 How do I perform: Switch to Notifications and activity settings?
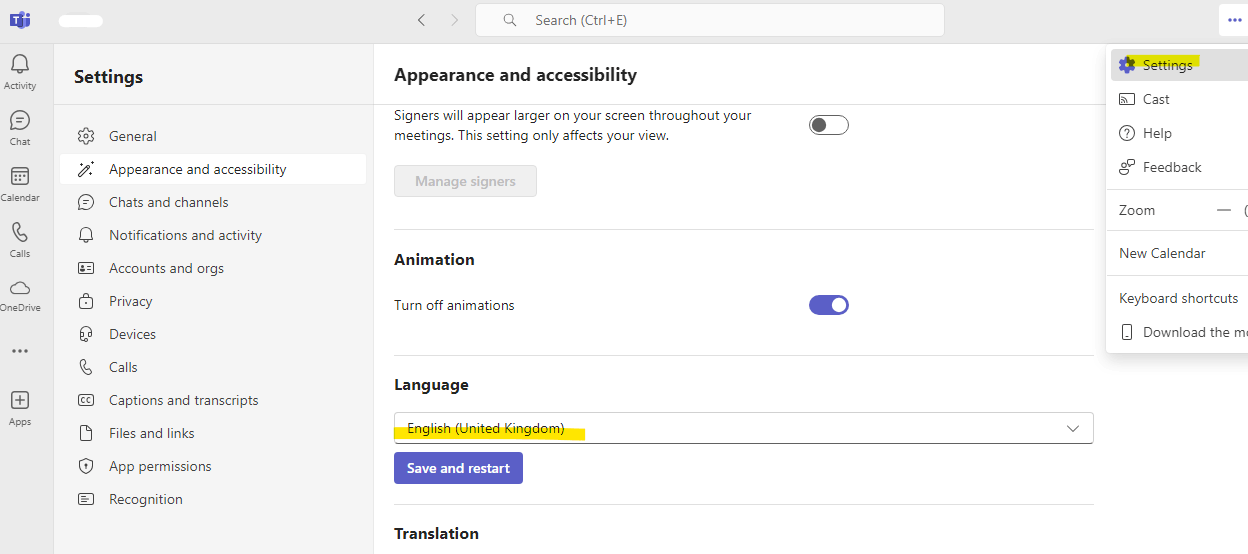pyautogui.click(x=185, y=235)
